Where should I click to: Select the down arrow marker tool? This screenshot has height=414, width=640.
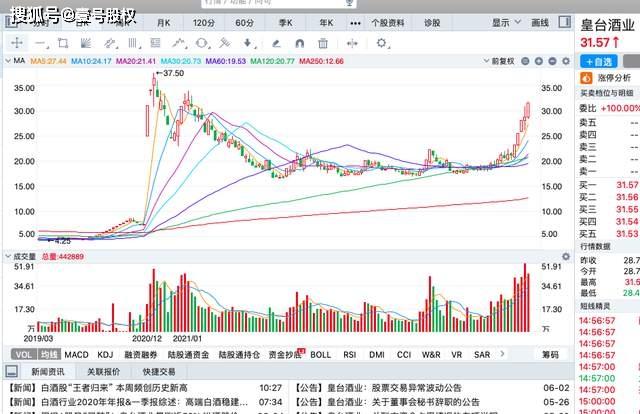(x=248, y=43)
